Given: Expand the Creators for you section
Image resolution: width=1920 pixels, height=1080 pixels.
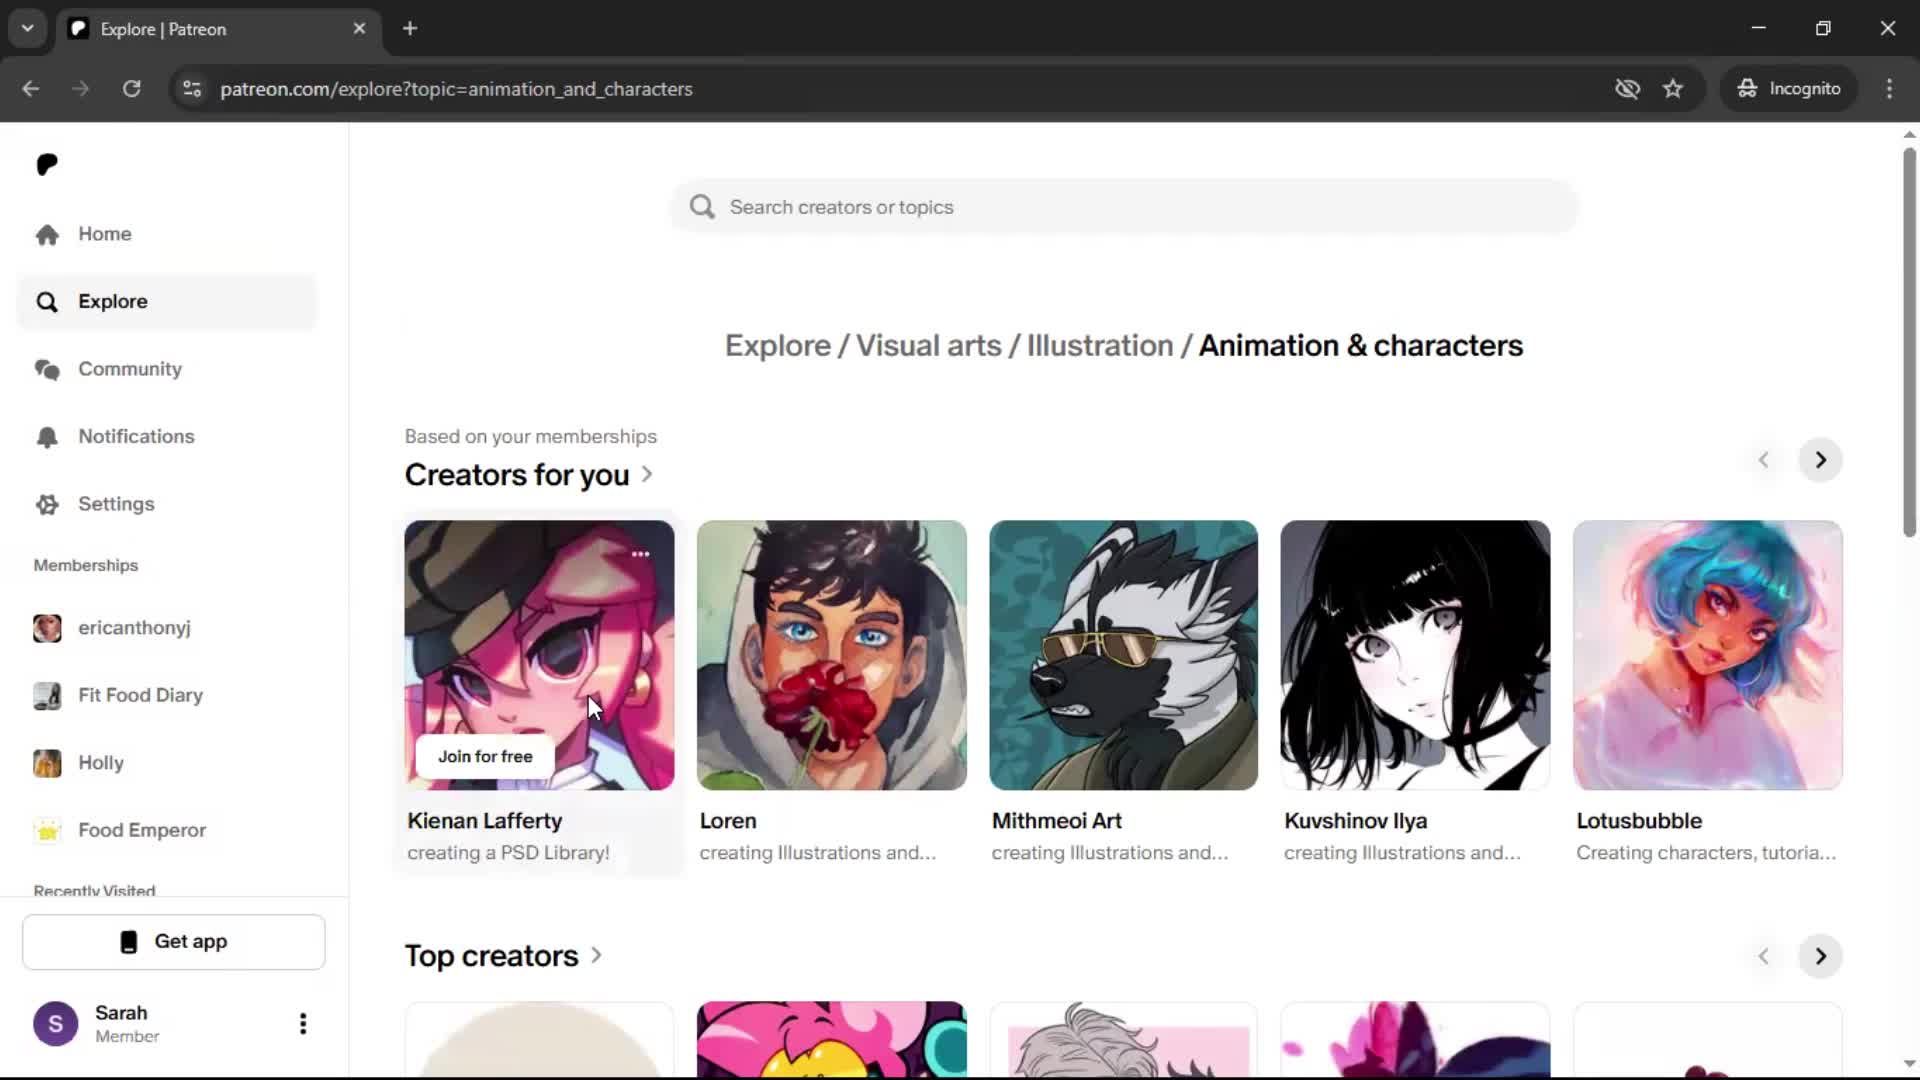Looking at the screenshot, I should click(529, 475).
